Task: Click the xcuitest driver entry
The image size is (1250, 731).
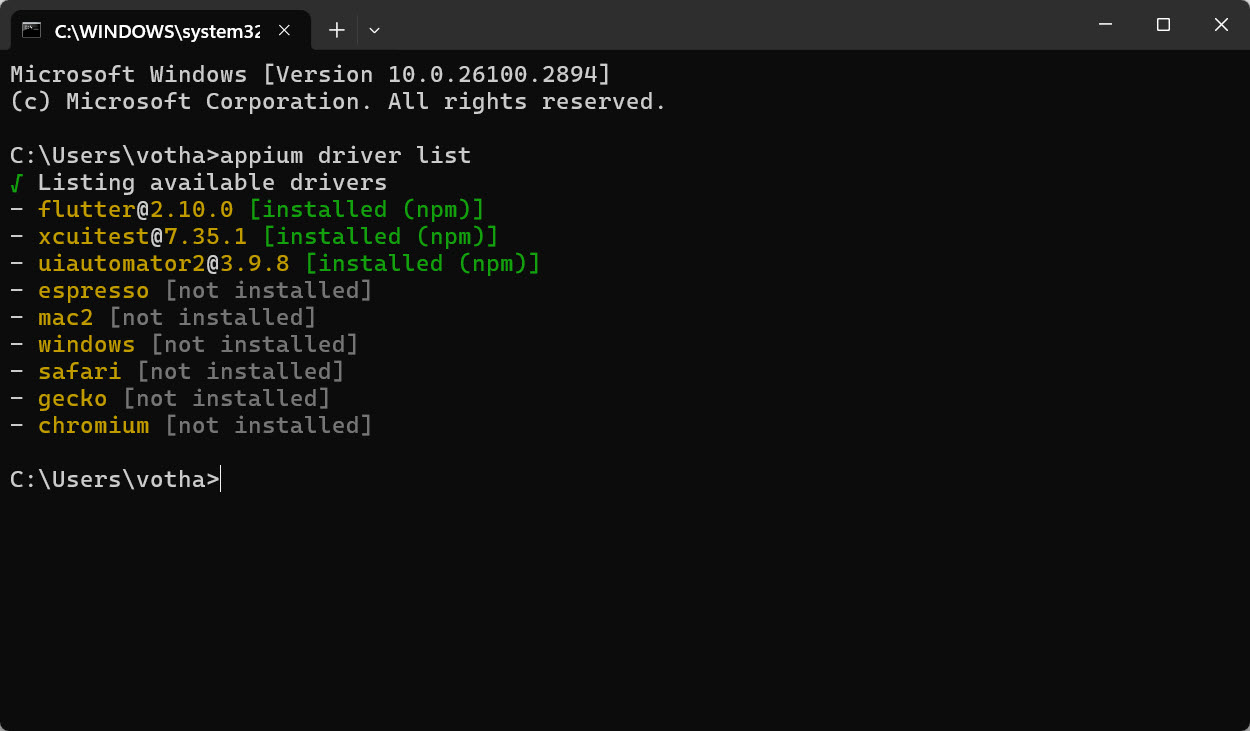Action: [254, 237]
